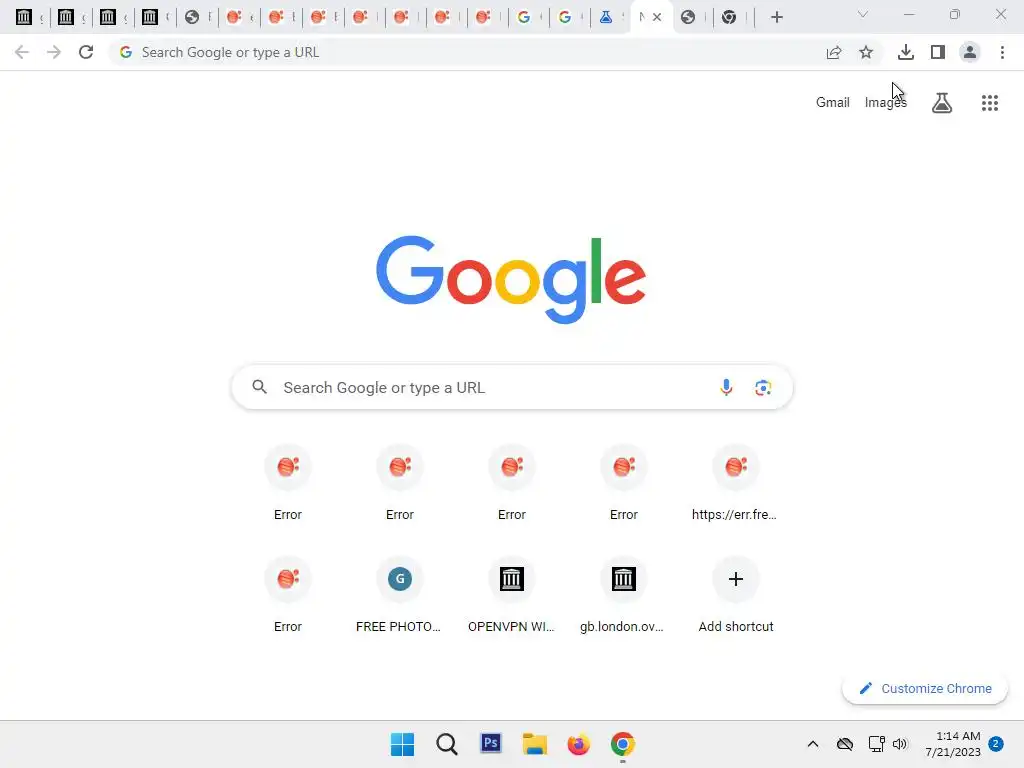Open the clock showing 1:14 AM
Viewport: 1024px width, 768px height.
click(x=953, y=744)
